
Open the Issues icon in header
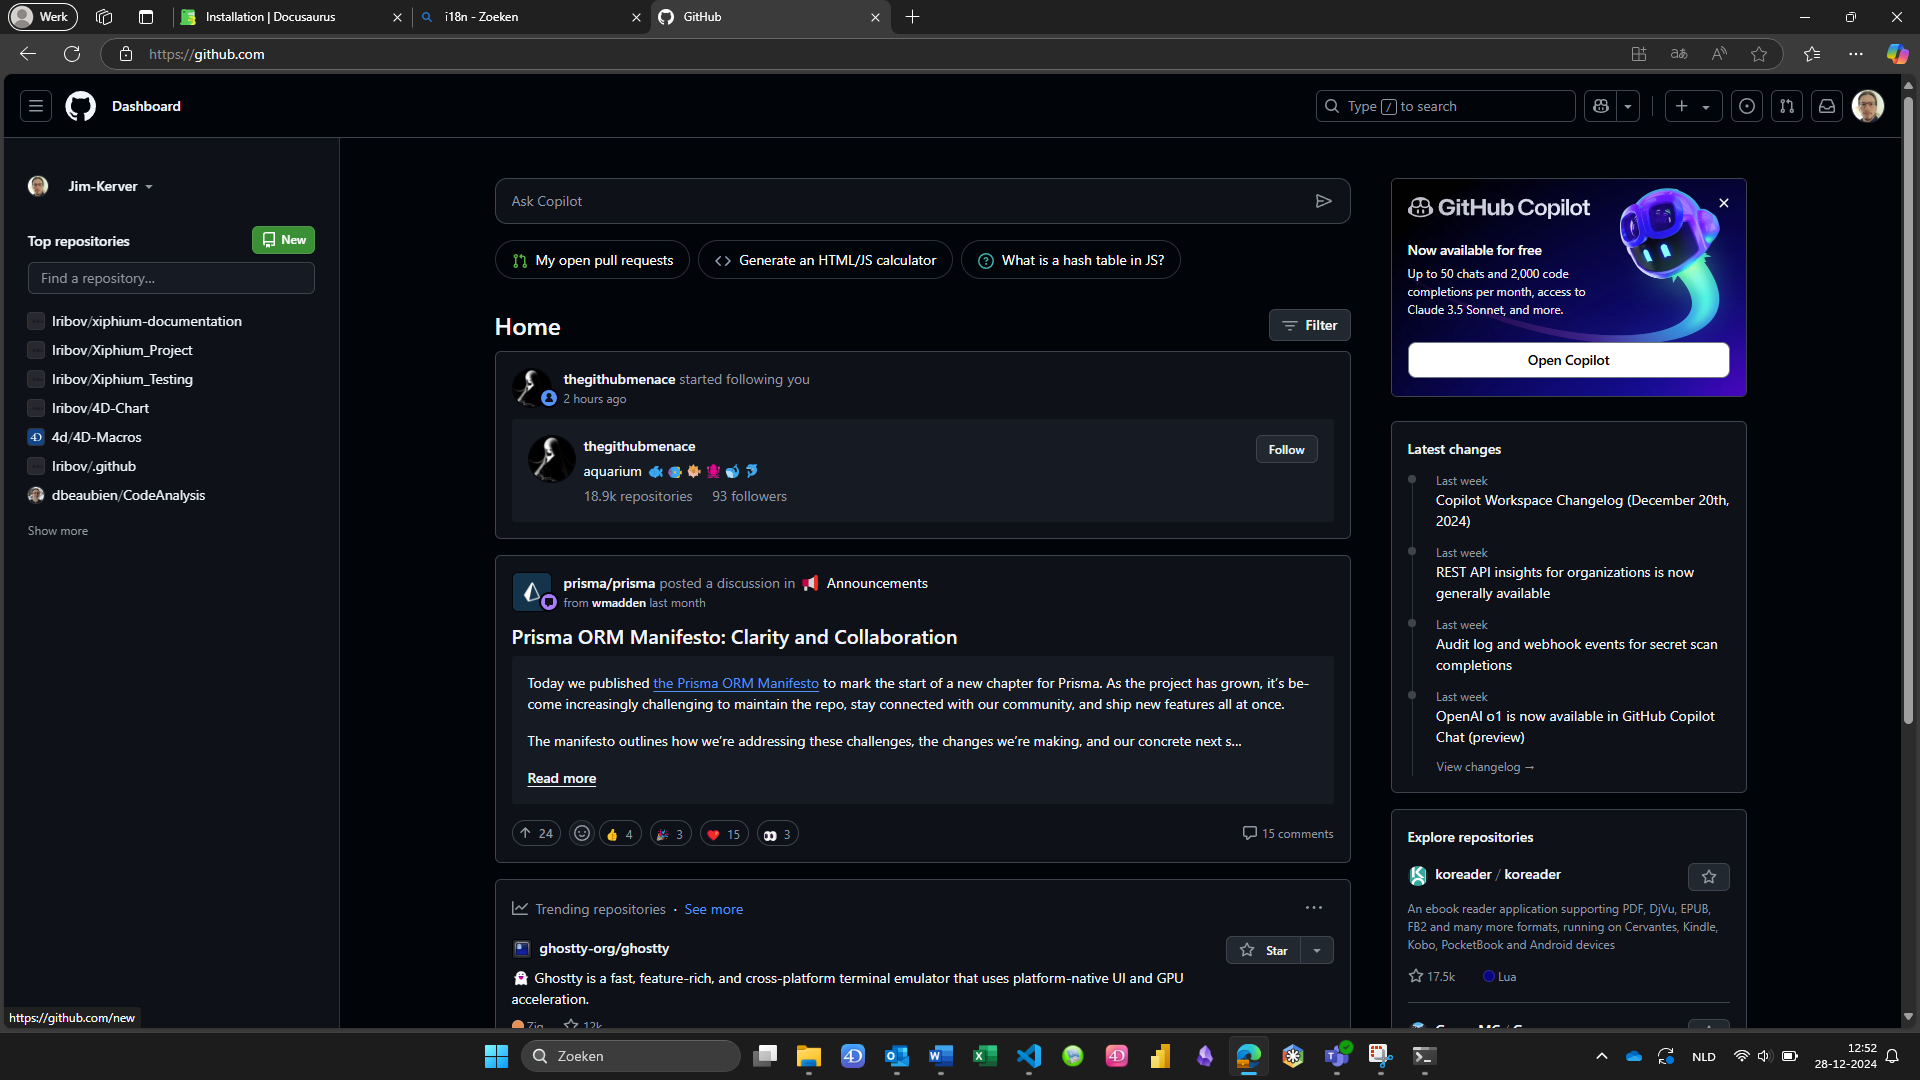1747,106
